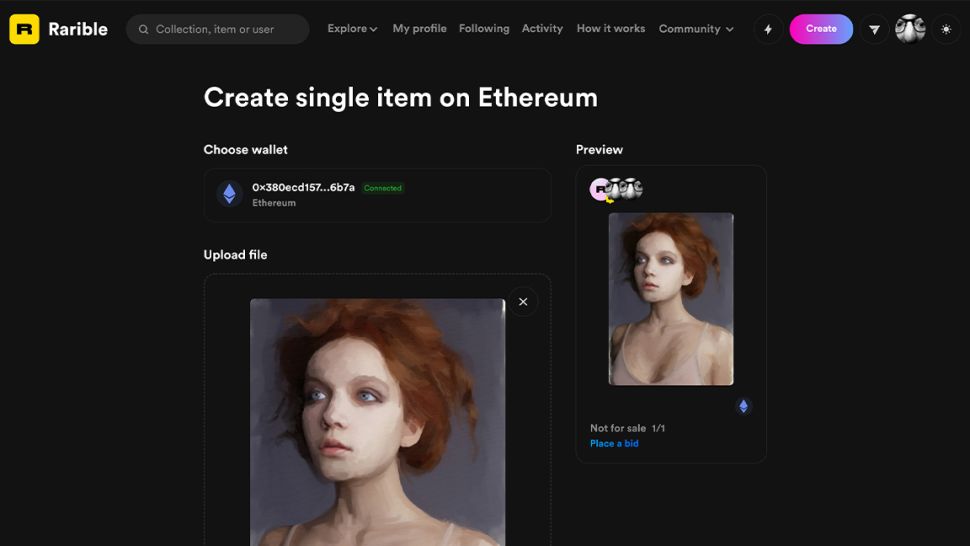This screenshot has height=546, width=970.
Task: Click the Upload file label
Action: pyautogui.click(x=235, y=255)
